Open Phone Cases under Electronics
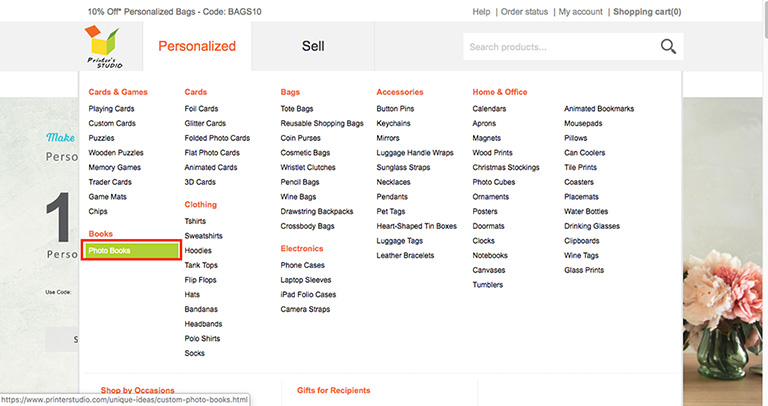 point(302,265)
